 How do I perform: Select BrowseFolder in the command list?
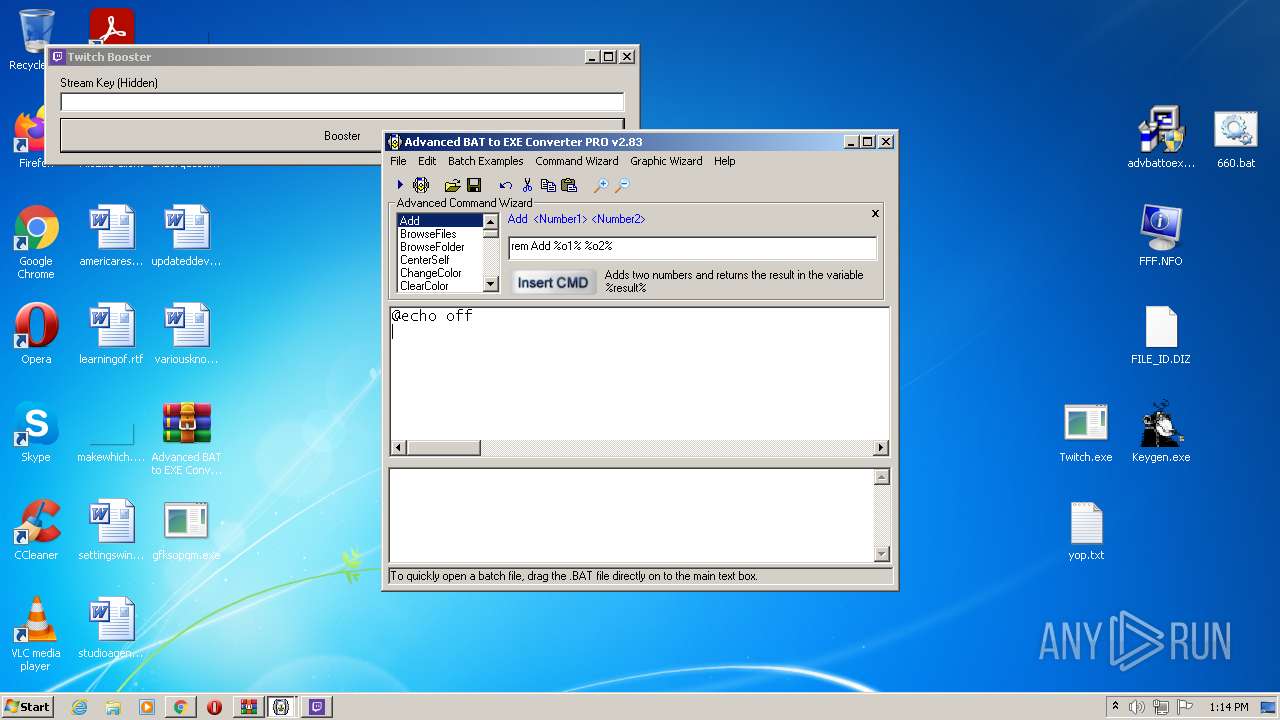point(439,247)
